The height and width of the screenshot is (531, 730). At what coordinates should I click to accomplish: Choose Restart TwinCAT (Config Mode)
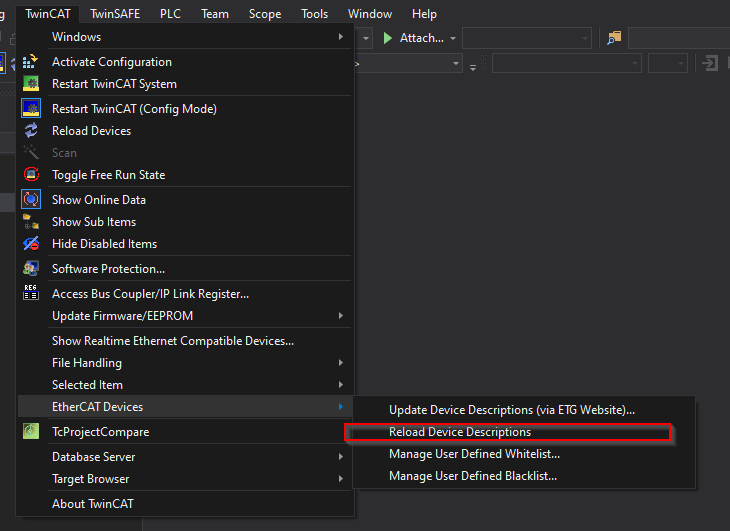point(185,108)
